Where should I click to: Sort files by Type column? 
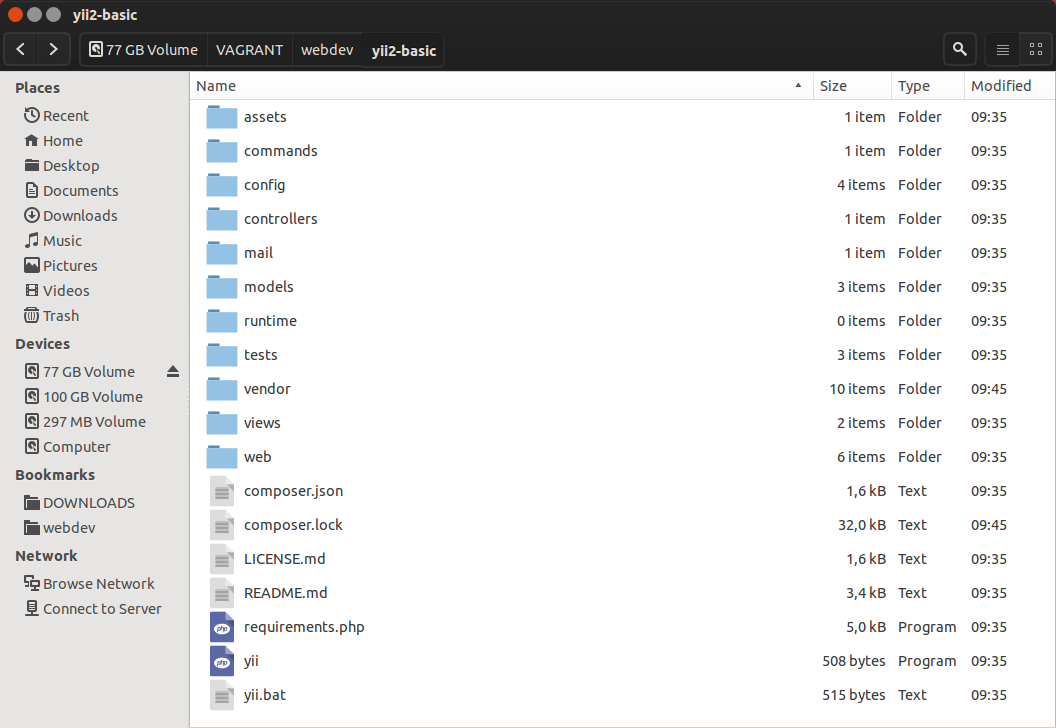tap(926, 86)
